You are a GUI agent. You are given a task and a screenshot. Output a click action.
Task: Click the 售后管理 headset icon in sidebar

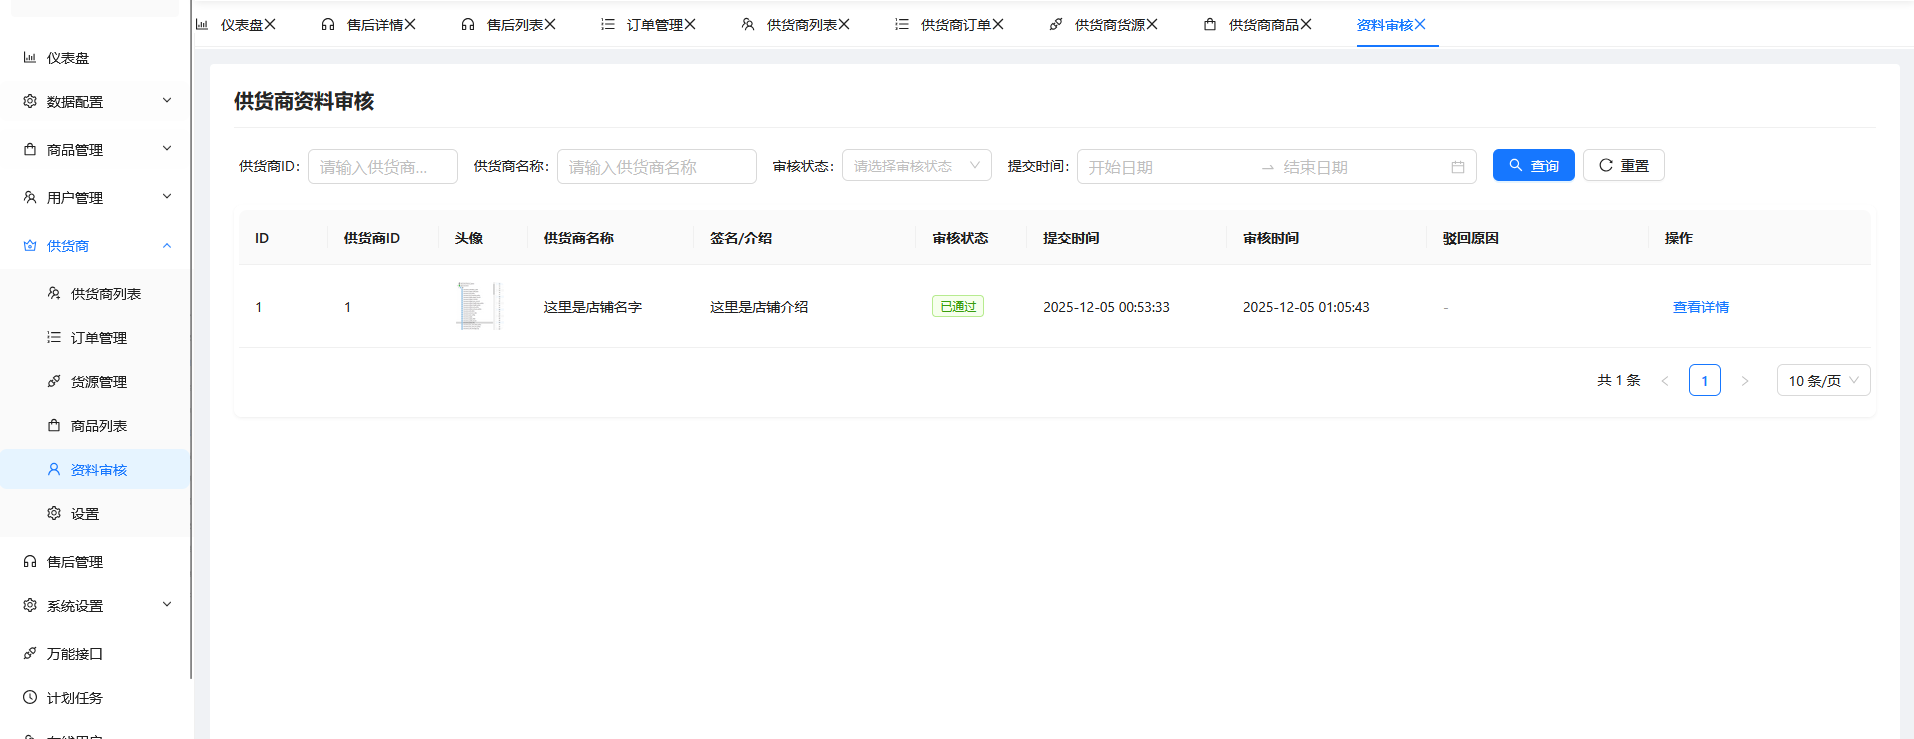(x=30, y=562)
